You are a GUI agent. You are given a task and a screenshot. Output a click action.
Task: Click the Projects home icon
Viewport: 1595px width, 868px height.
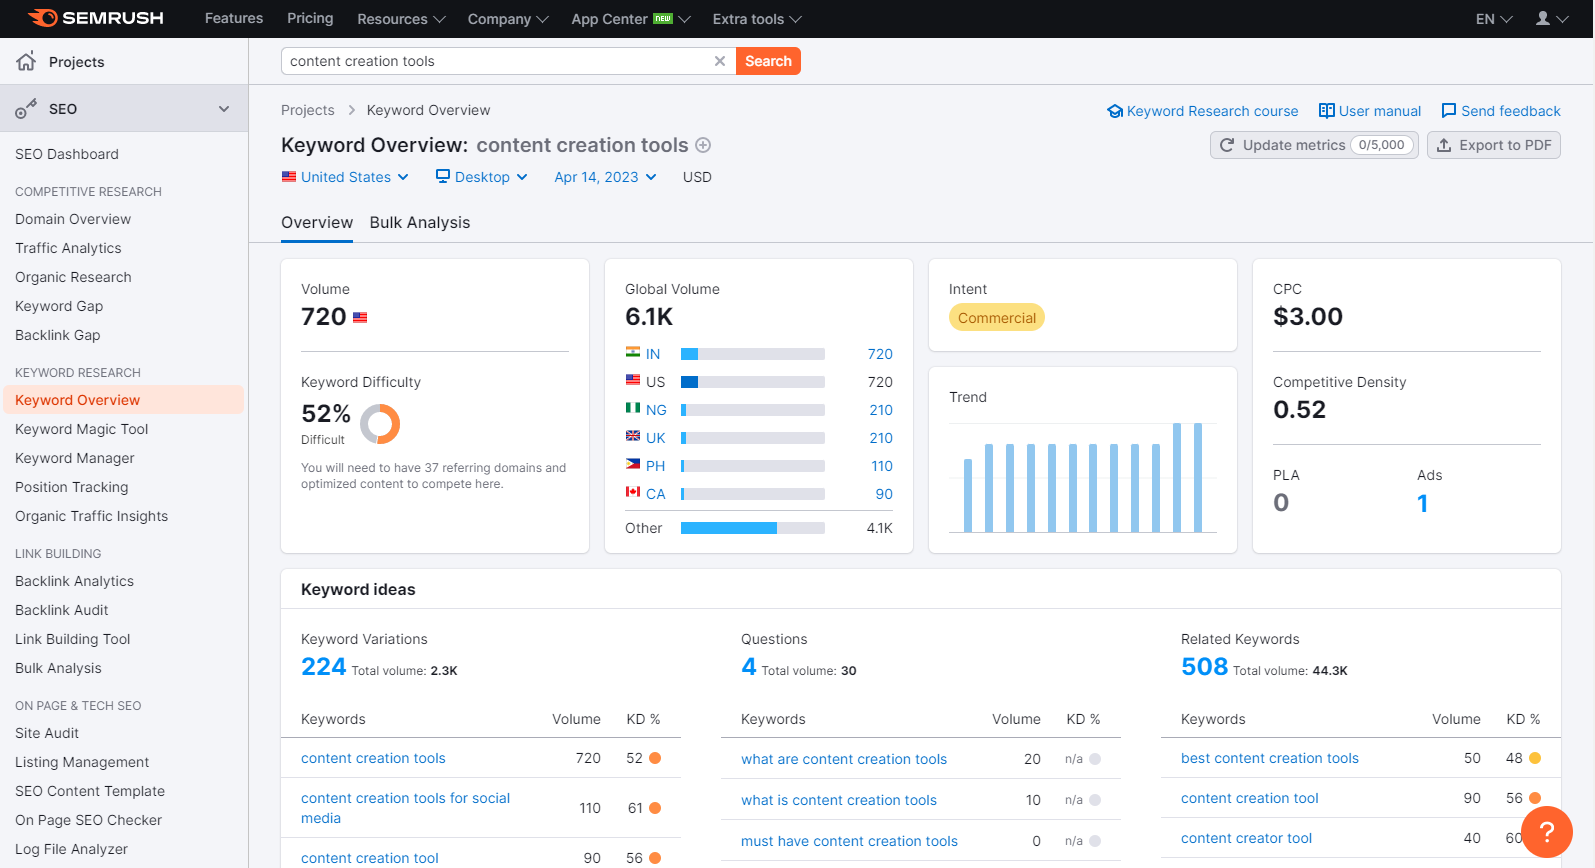[x=26, y=61]
